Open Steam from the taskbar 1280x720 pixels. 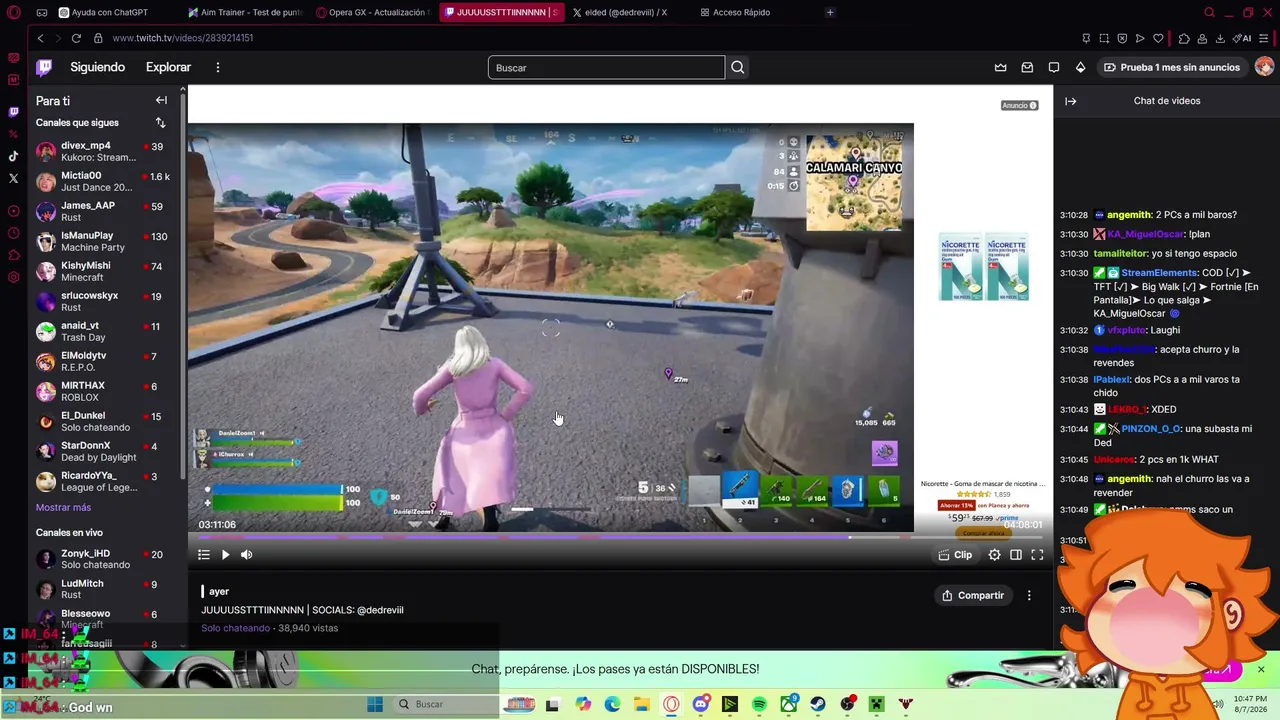coord(818,704)
